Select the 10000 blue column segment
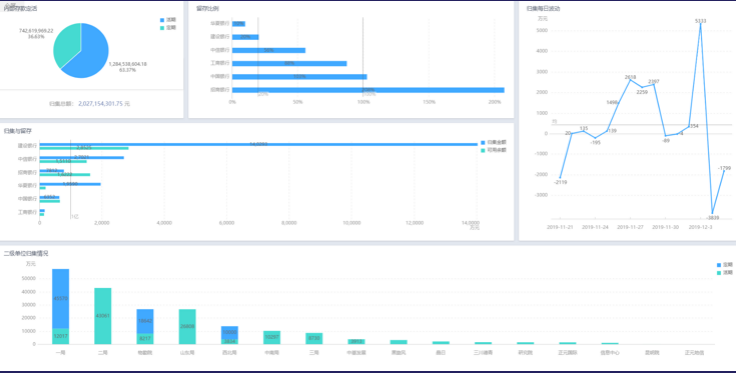736x373 pixels. (230, 333)
